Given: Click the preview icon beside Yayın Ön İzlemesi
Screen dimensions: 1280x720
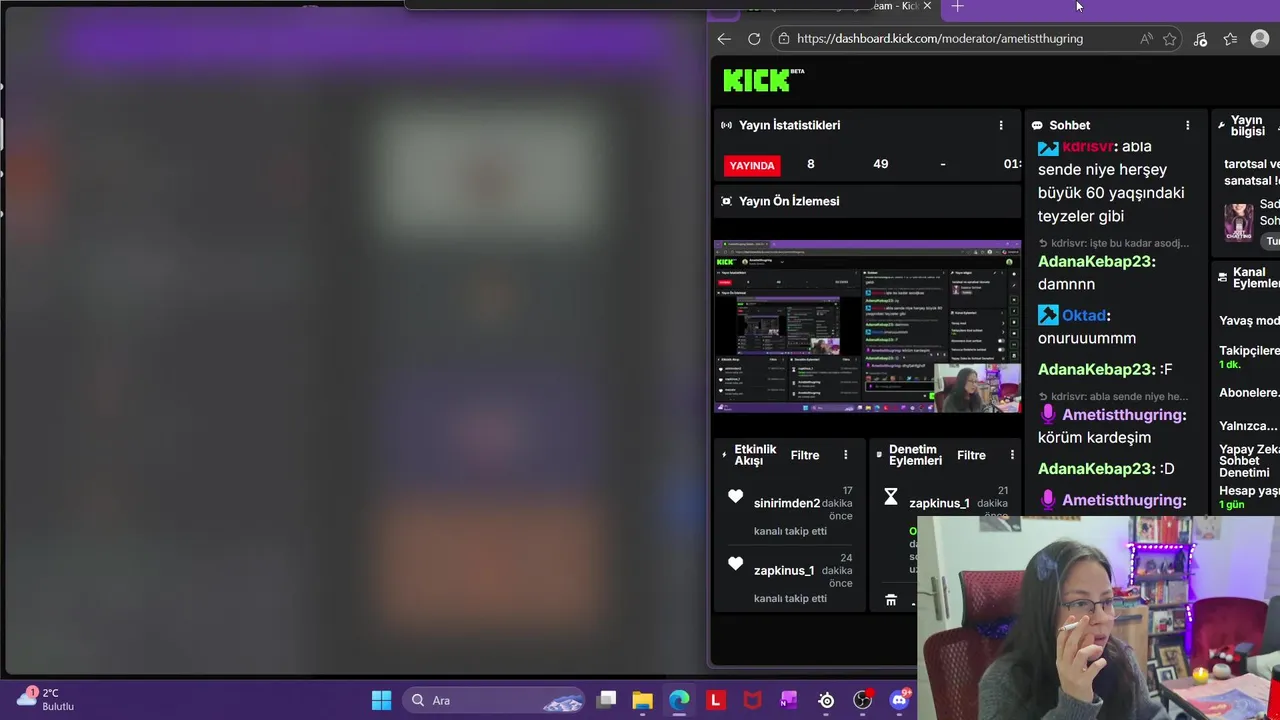Looking at the screenshot, I should click(726, 201).
